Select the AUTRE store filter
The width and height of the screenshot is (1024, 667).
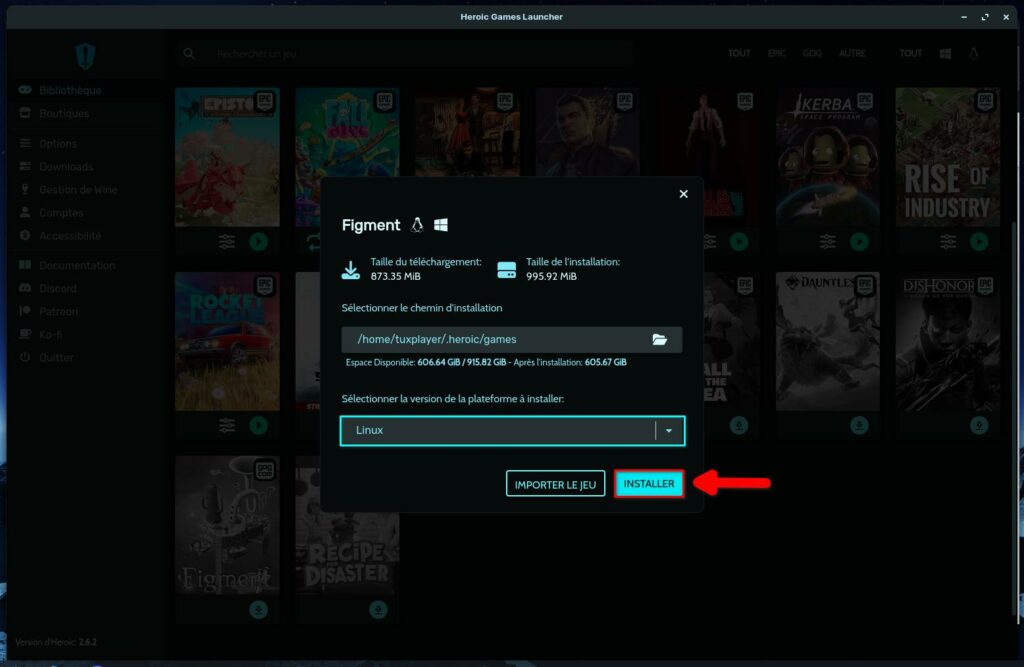pyautogui.click(x=852, y=54)
